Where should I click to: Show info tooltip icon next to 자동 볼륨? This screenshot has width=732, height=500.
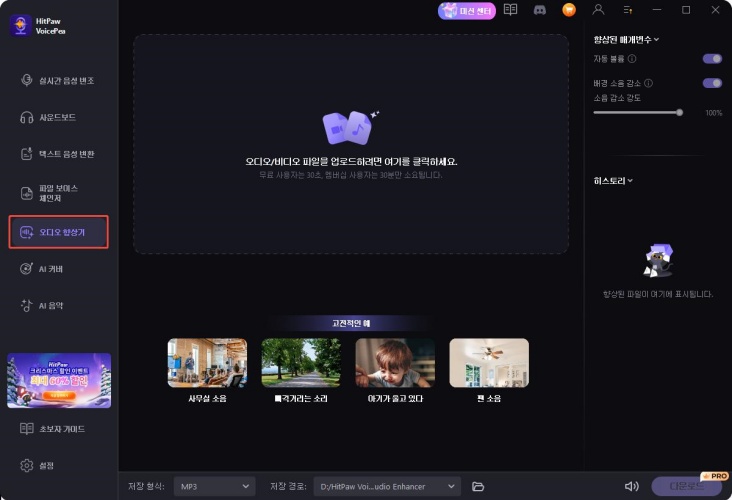pyautogui.click(x=632, y=59)
